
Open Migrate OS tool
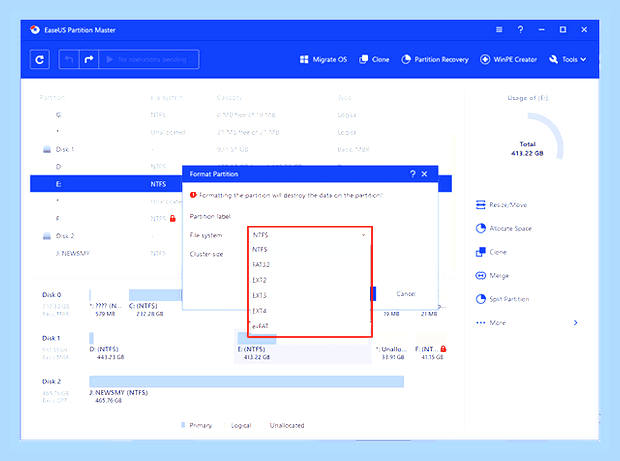323,59
